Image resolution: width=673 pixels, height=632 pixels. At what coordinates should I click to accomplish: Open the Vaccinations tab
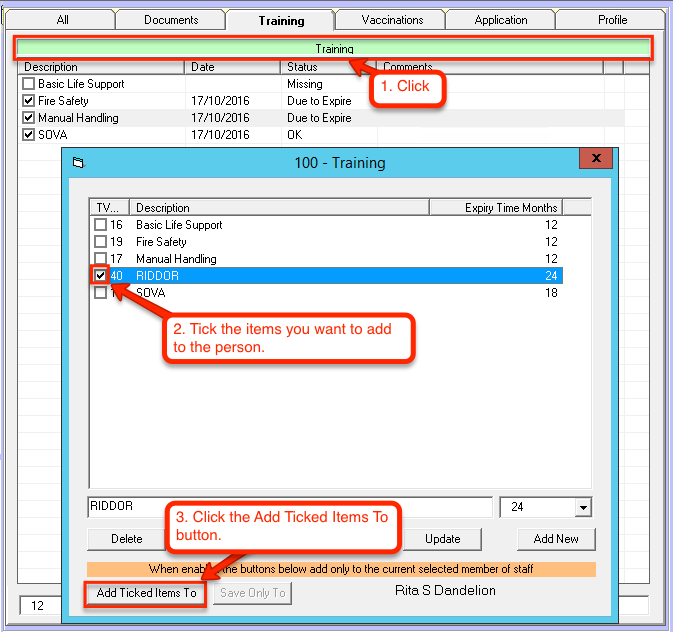point(389,20)
